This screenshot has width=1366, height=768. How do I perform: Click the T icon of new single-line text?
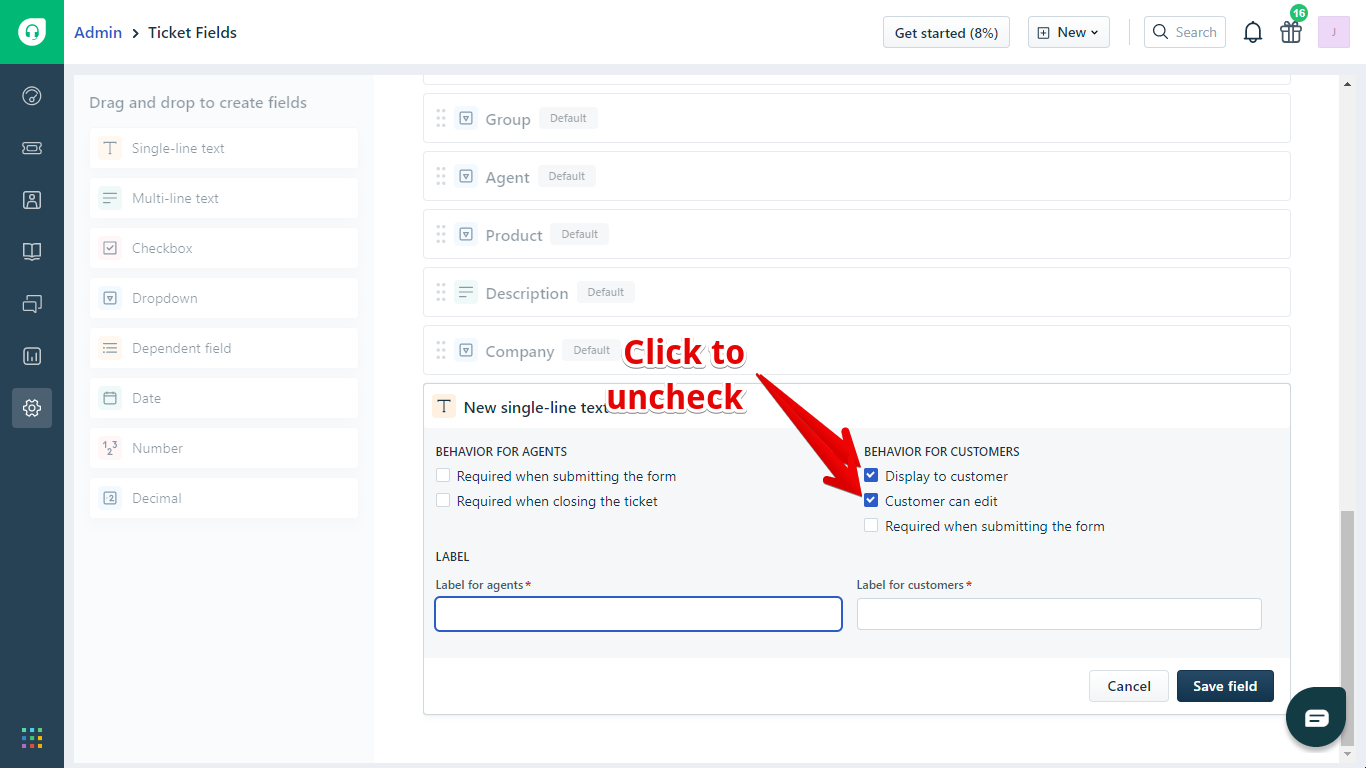(444, 407)
